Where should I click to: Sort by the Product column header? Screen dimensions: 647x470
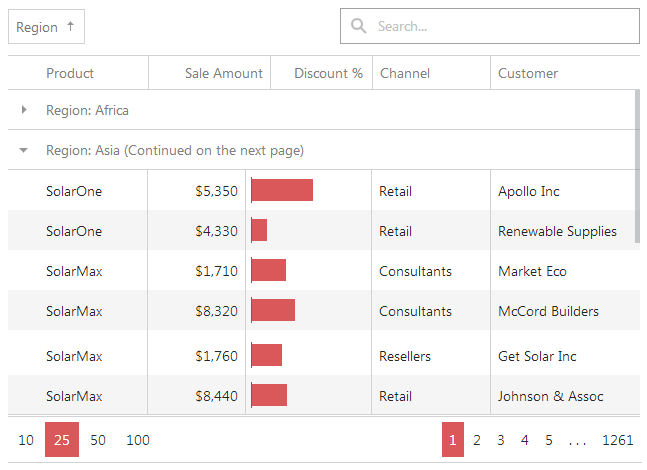point(70,73)
